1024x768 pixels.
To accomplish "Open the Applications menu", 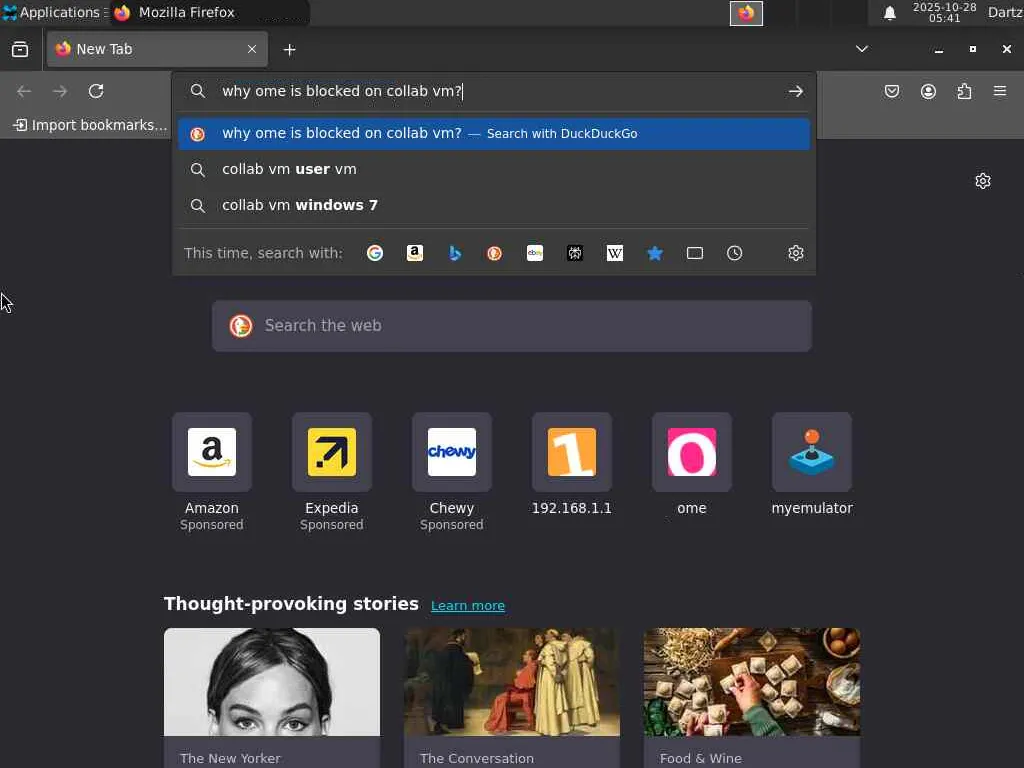I will 54,12.
